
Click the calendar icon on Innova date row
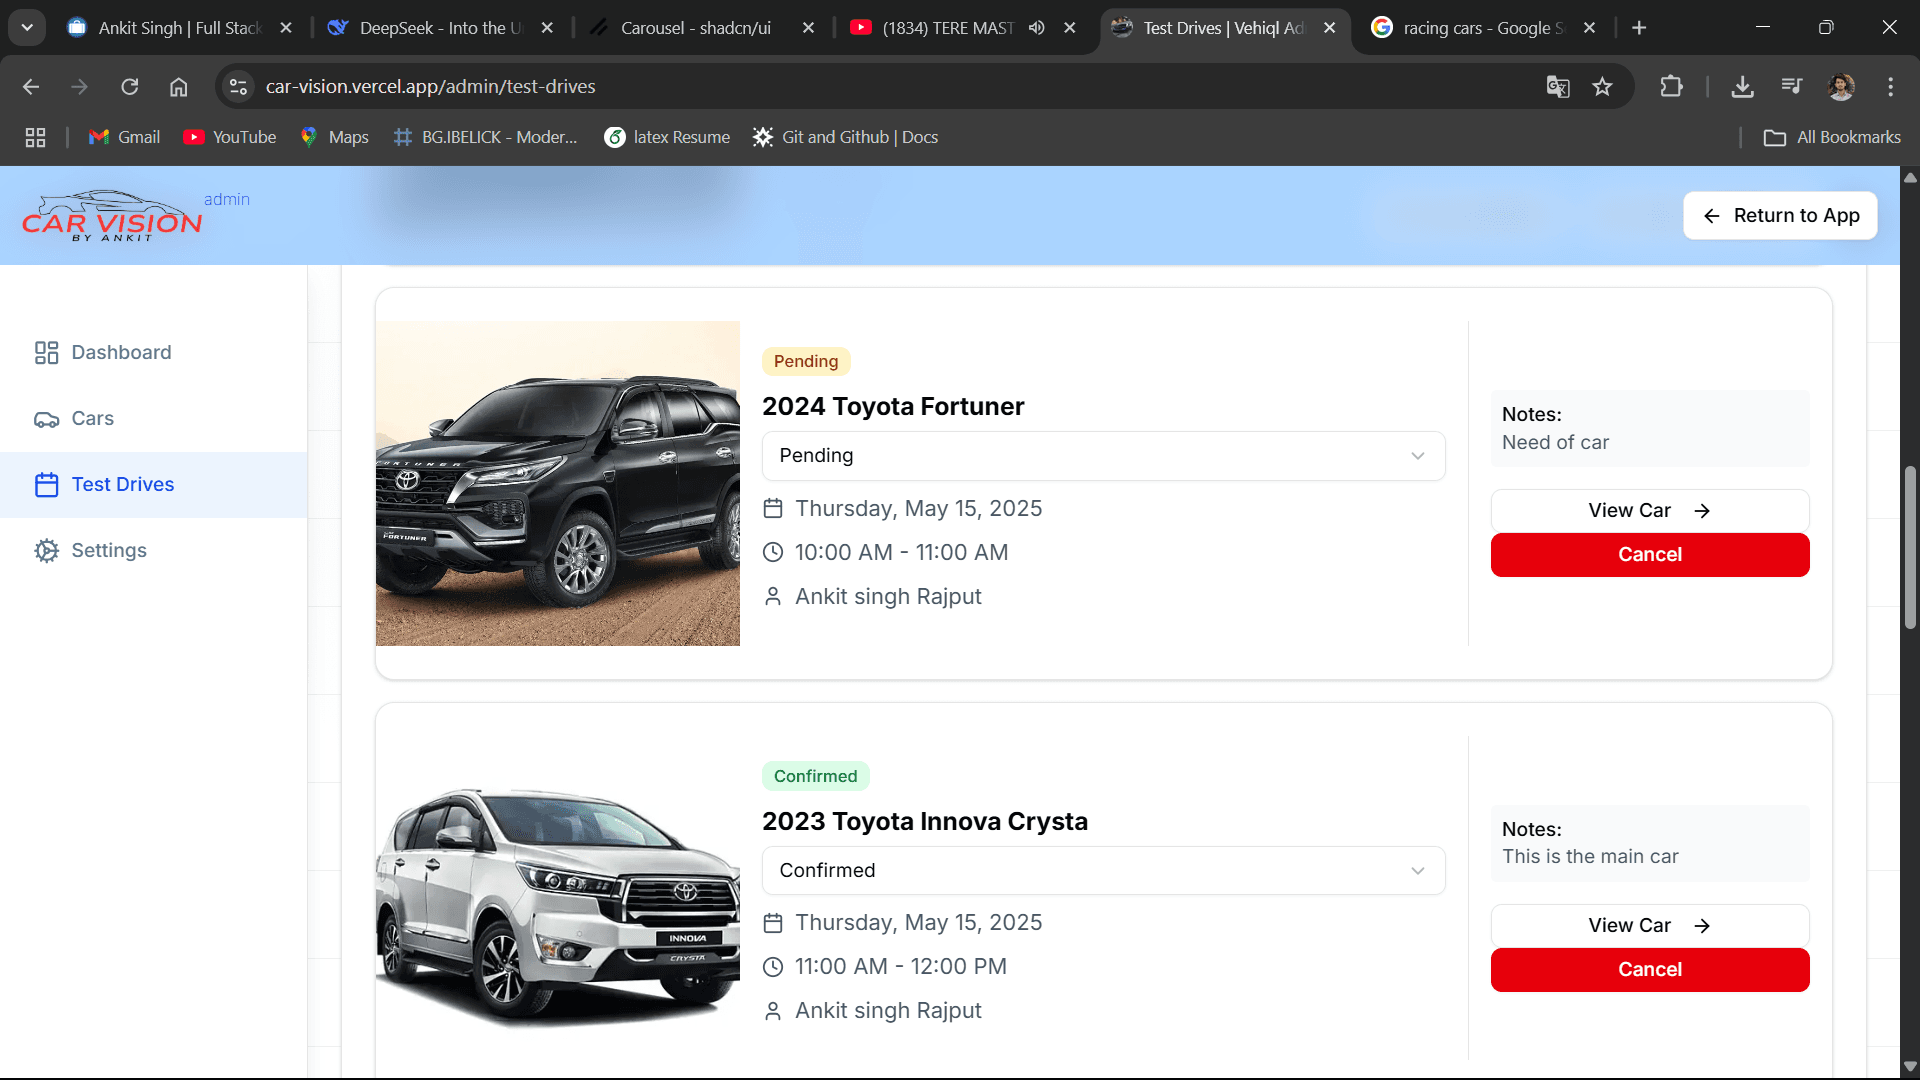[x=773, y=923]
